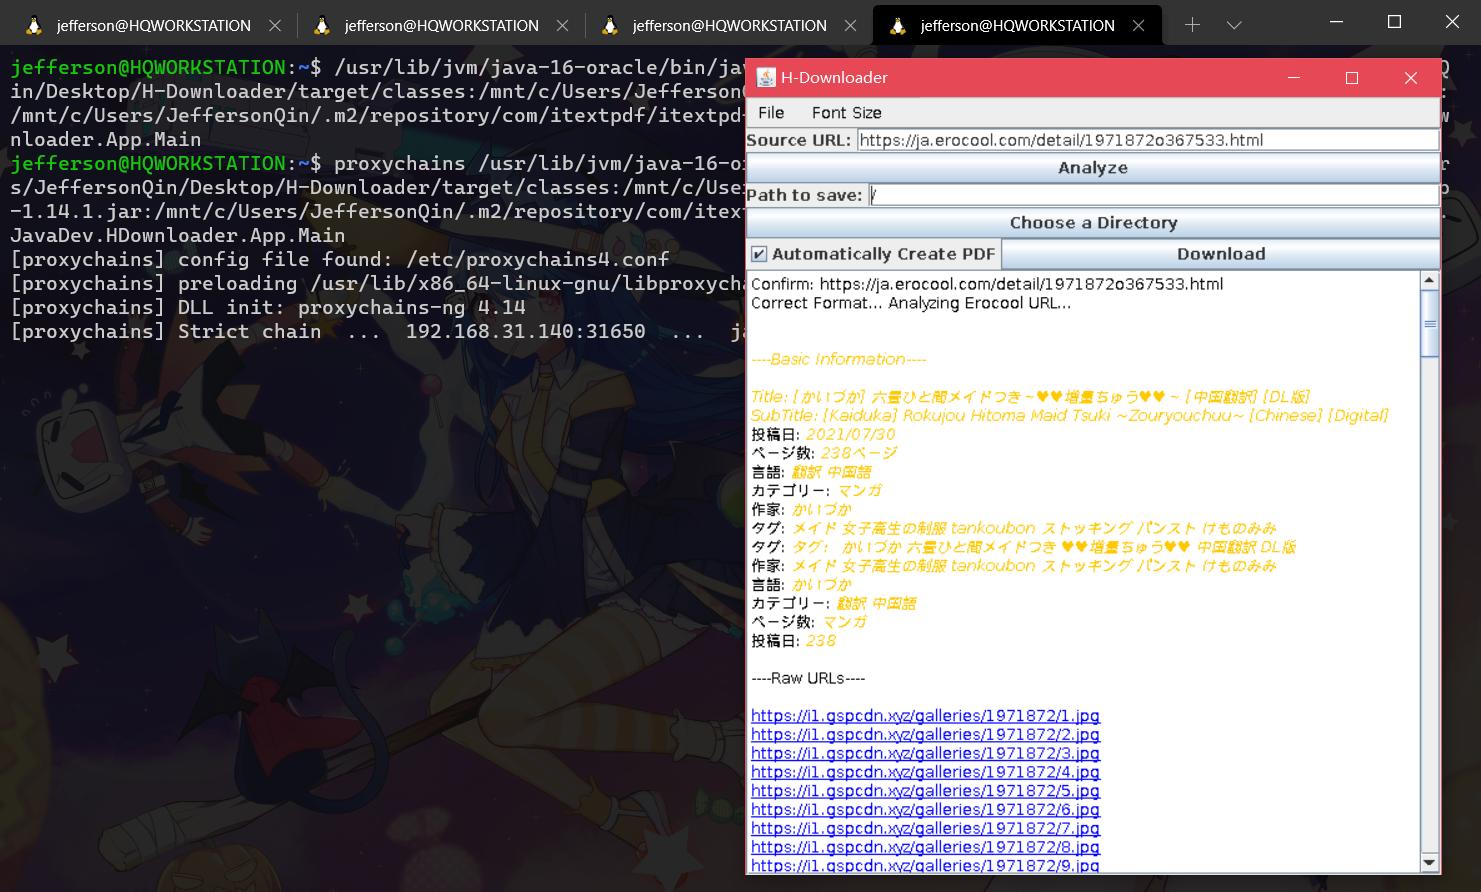1481x892 pixels.
Task: Open raw URL link ending 8.jpg
Action: click(925, 847)
